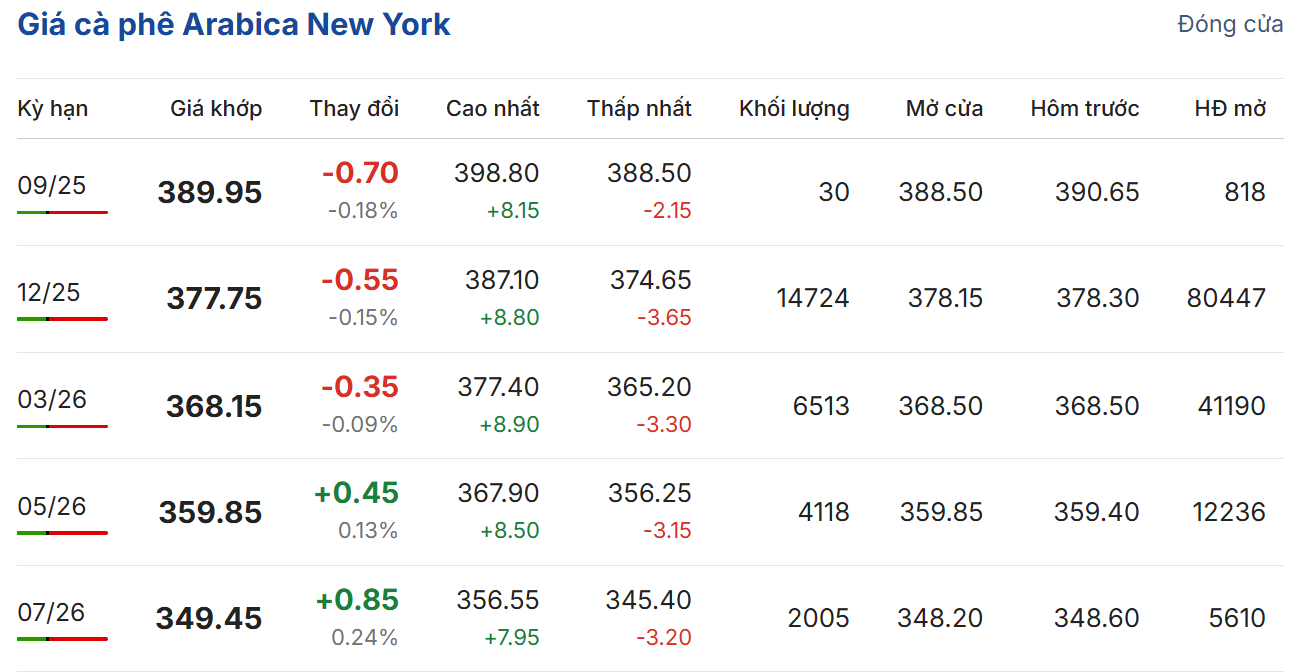The height and width of the screenshot is (672, 1312).
Task: Sort by the "Kỳ hạn" column header
Action: 53,108
